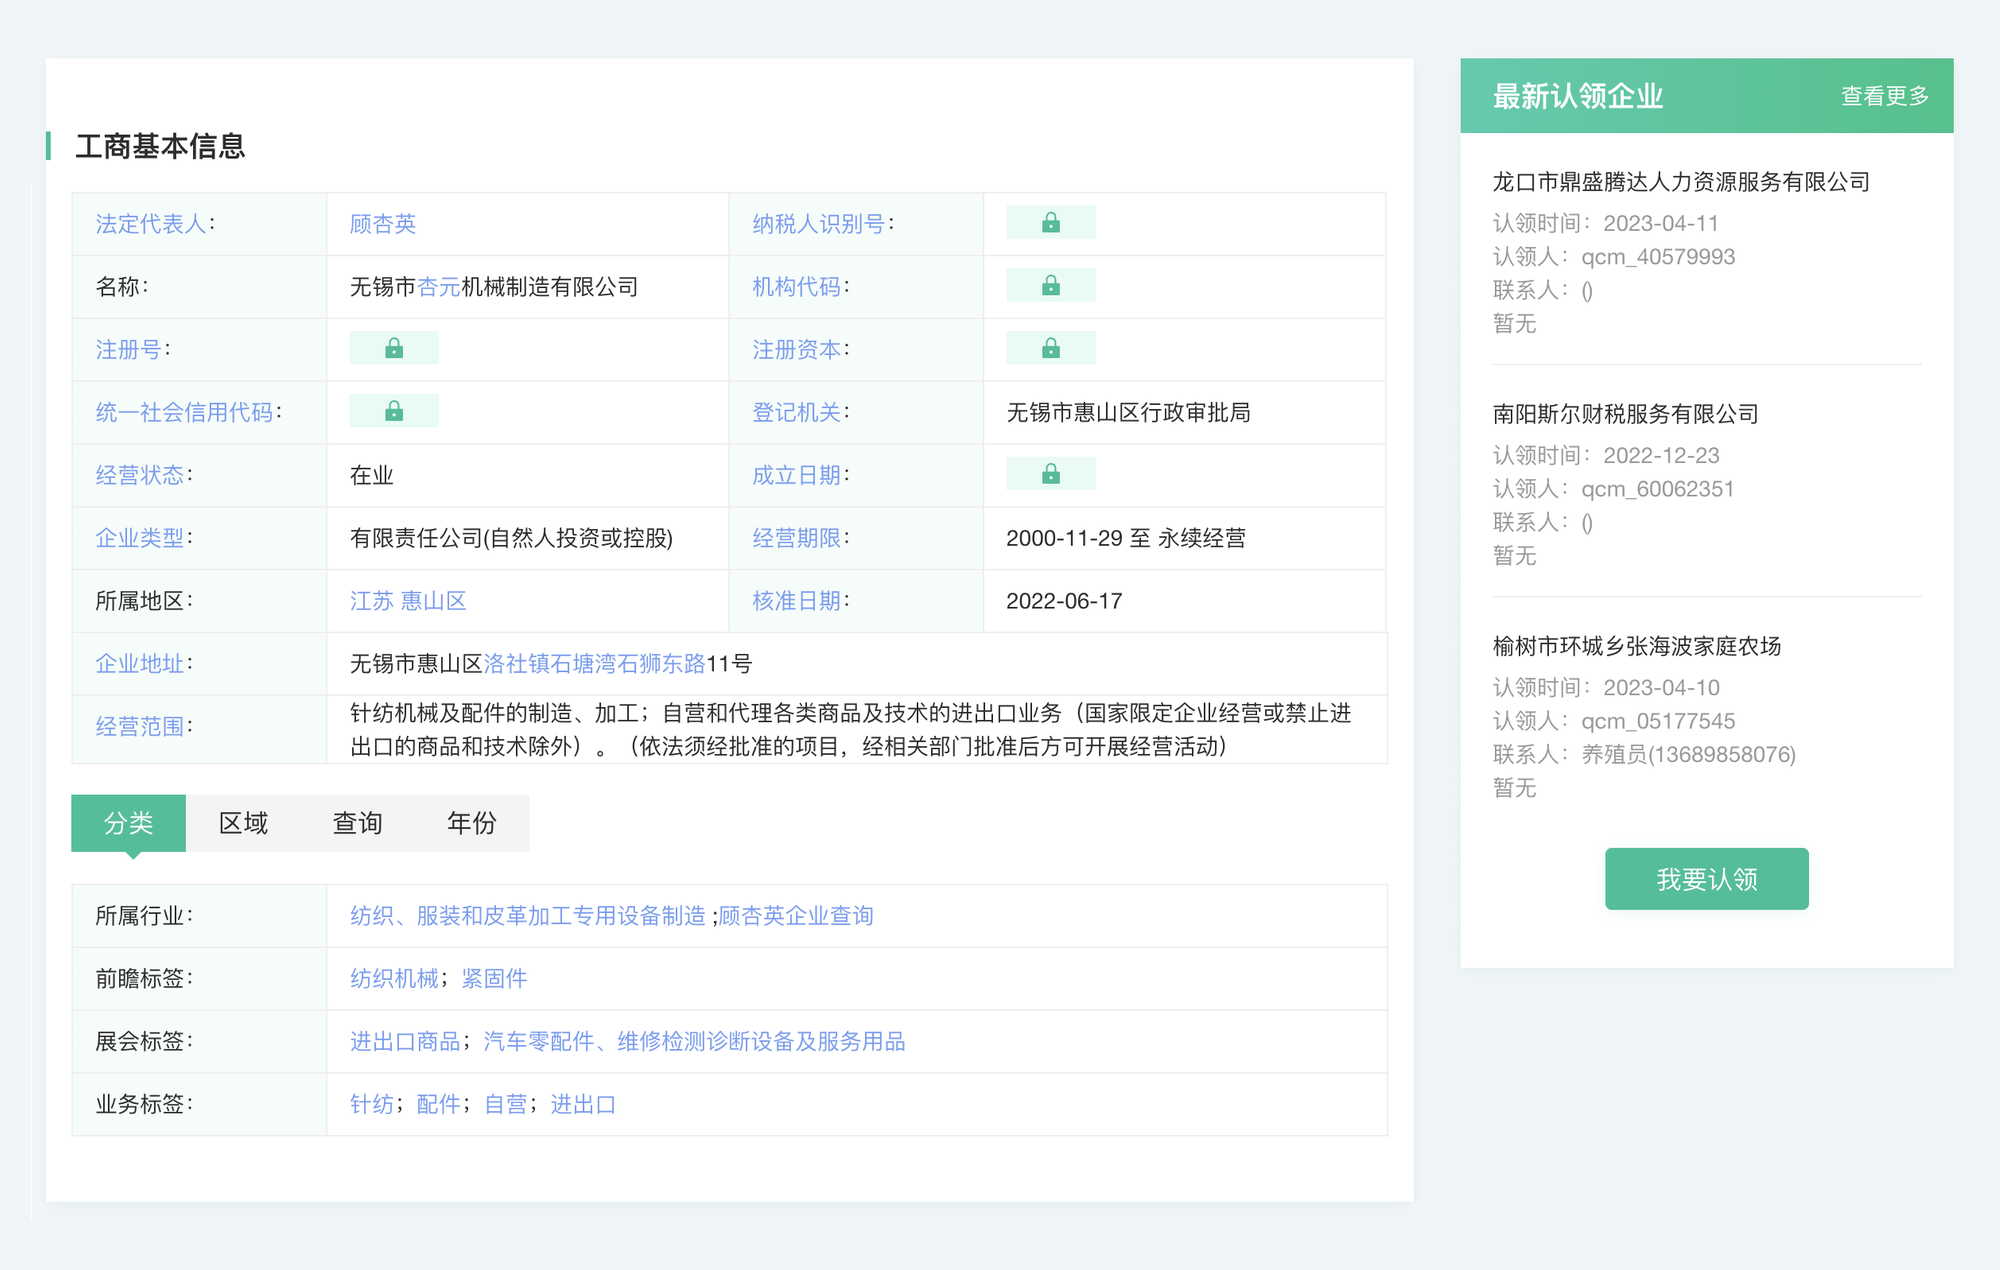
Task: Click contact 养殖员(13689858076)
Action: (x=1689, y=755)
